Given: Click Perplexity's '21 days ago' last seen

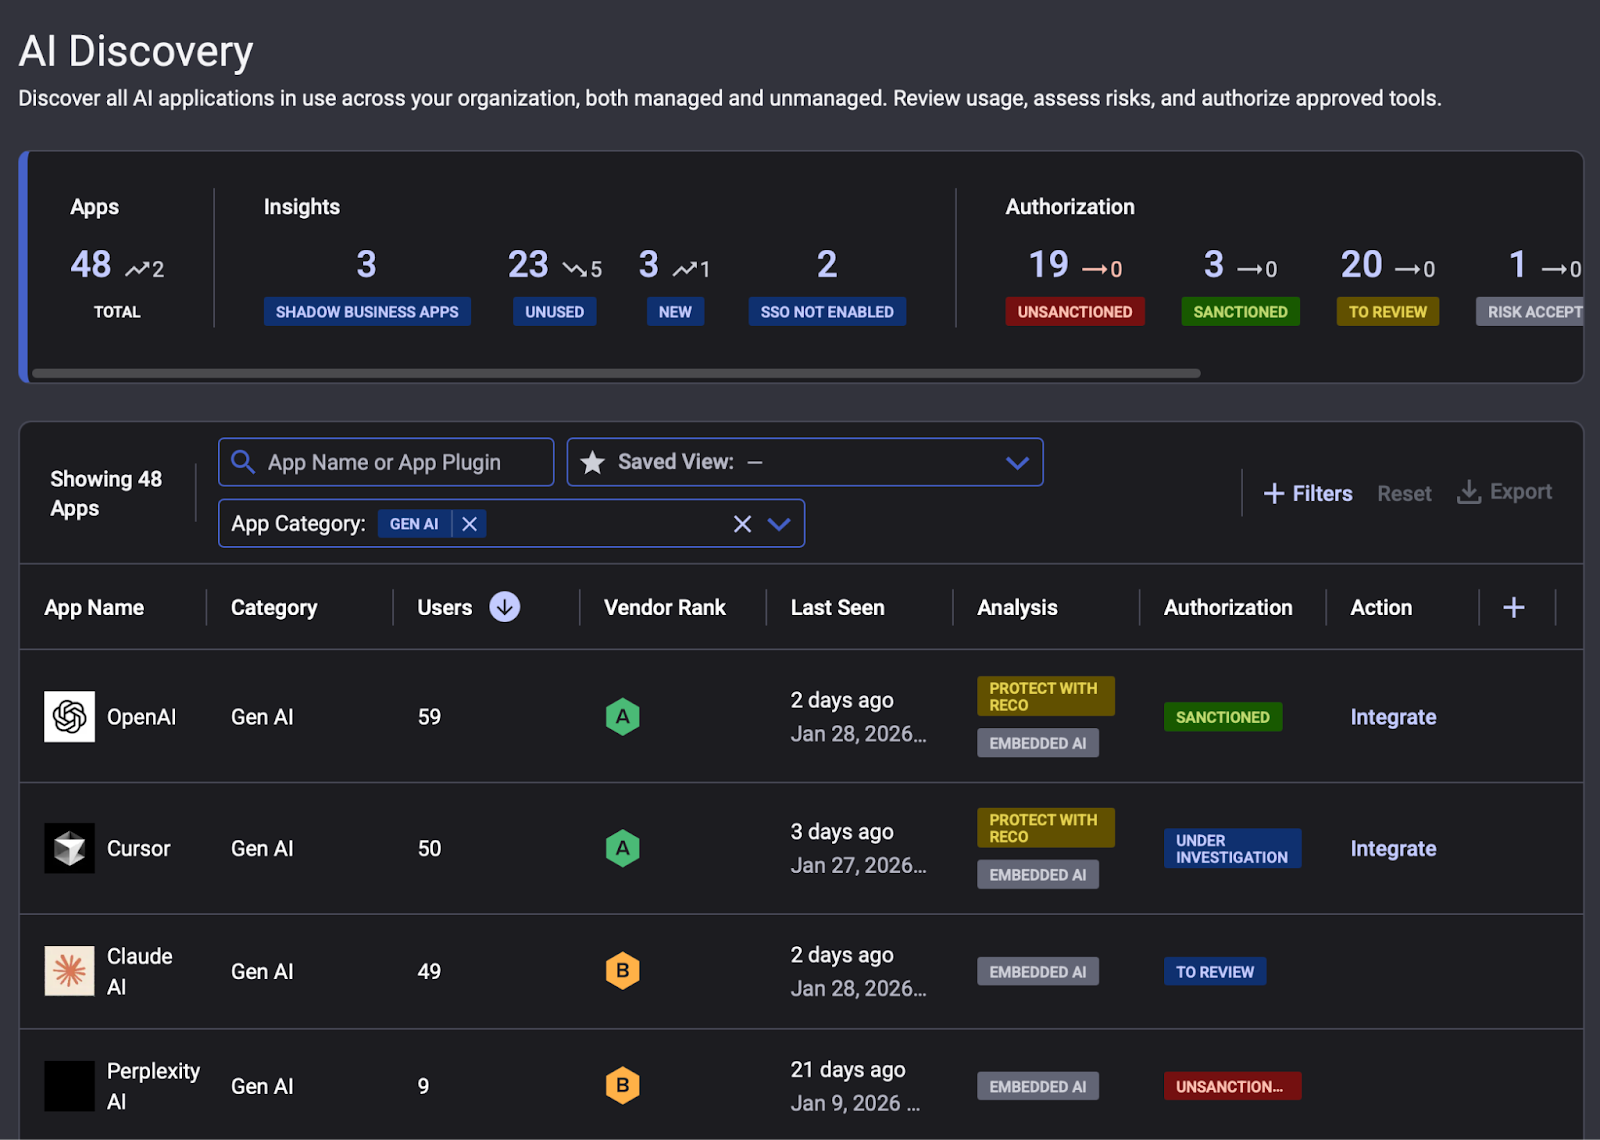Looking at the screenshot, I should click(x=848, y=1070).
